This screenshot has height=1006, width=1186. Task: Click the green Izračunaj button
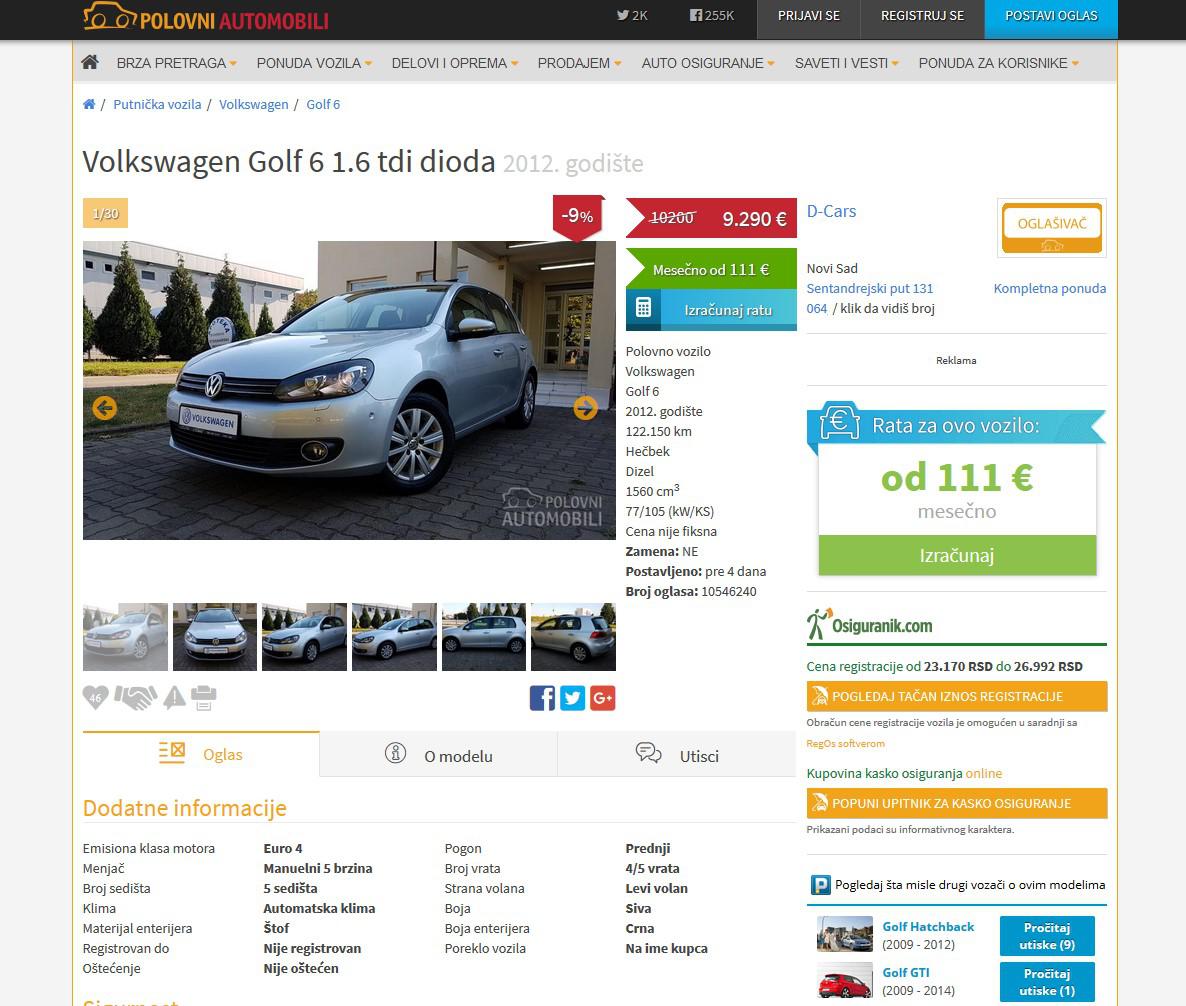point(957,555)
